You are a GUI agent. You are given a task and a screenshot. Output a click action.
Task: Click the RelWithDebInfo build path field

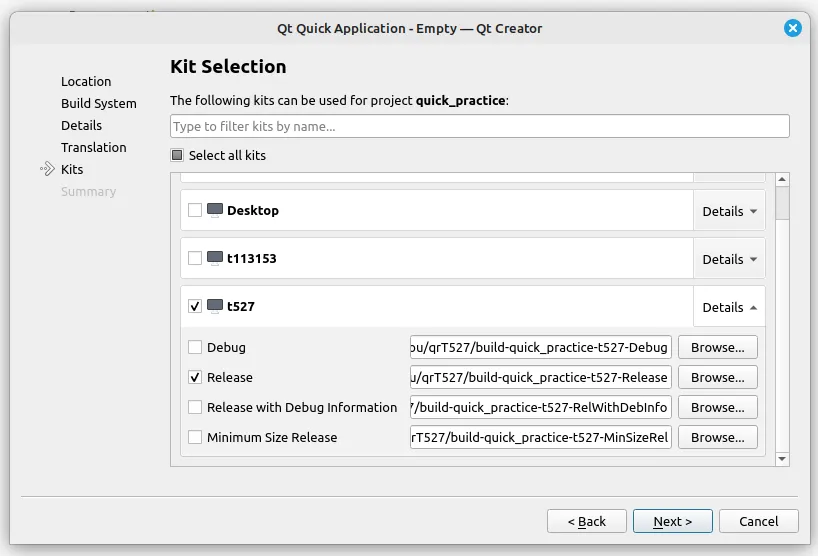[540, 407]
